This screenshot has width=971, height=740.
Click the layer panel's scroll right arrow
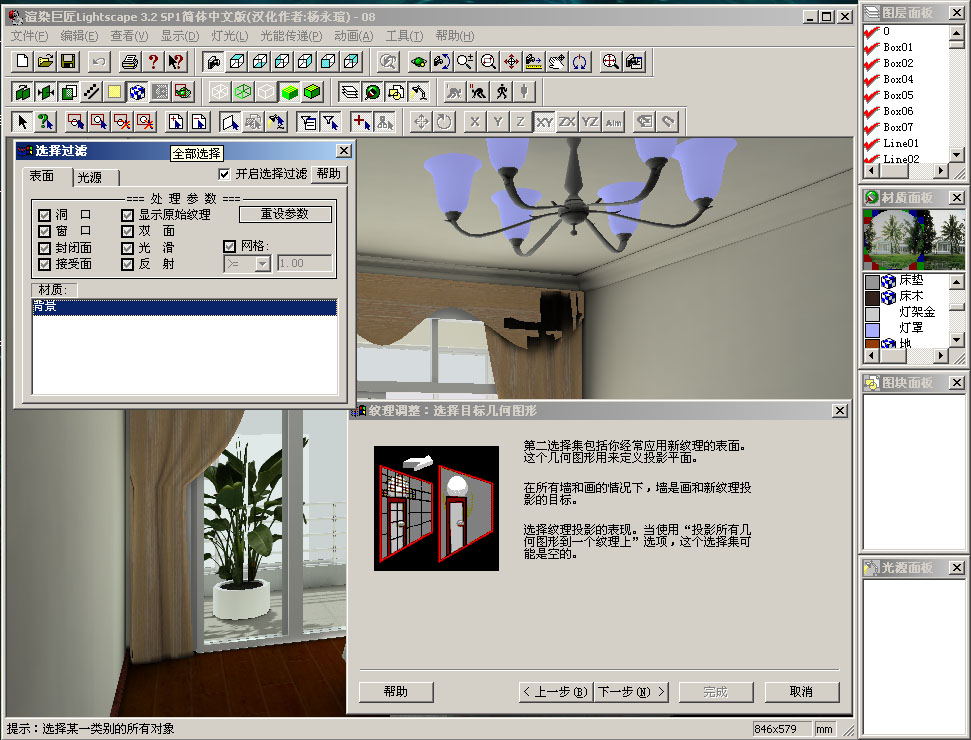click(x=941, y=170)
